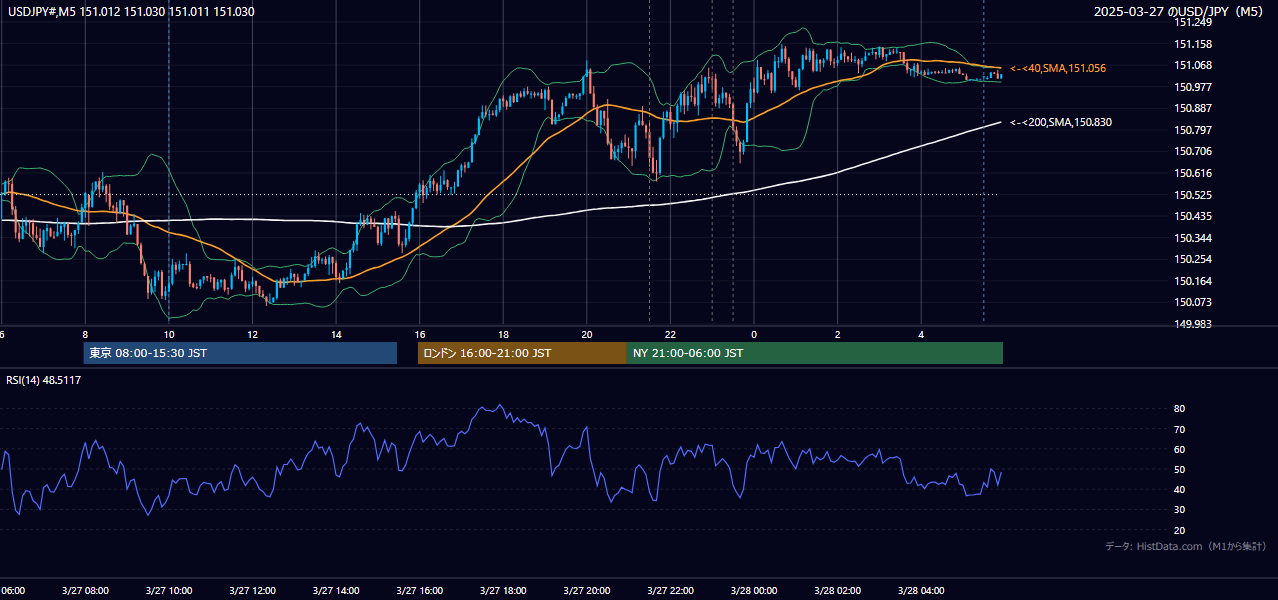Screen dimensions: 1278x600
Task: Click price axis value 151.249
Action: click(1192, 22)
